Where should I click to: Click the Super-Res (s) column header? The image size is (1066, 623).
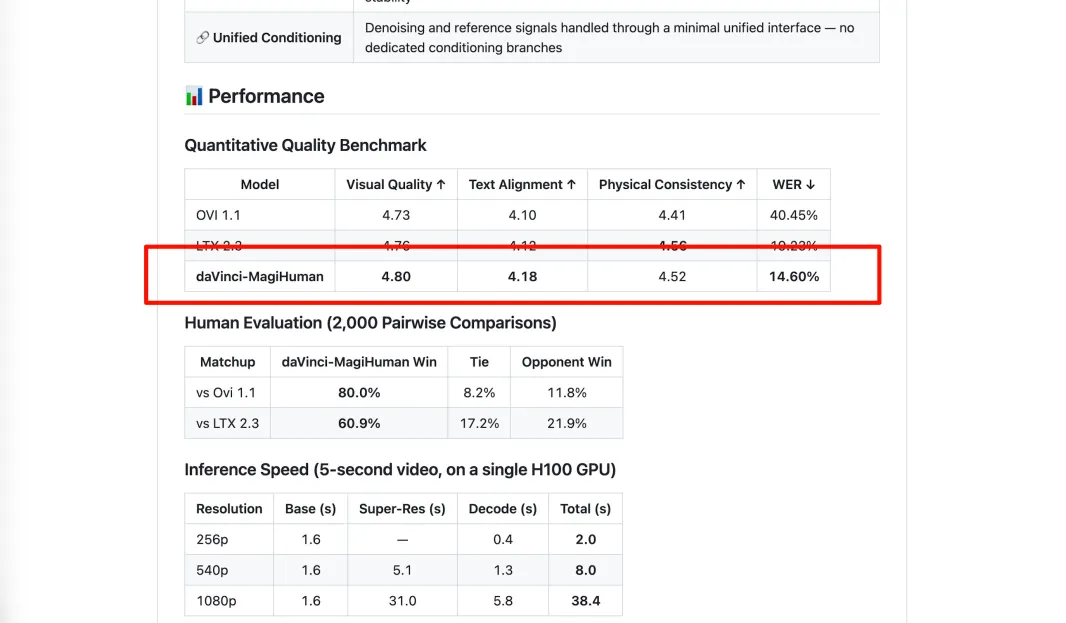(x=402, y=508)
